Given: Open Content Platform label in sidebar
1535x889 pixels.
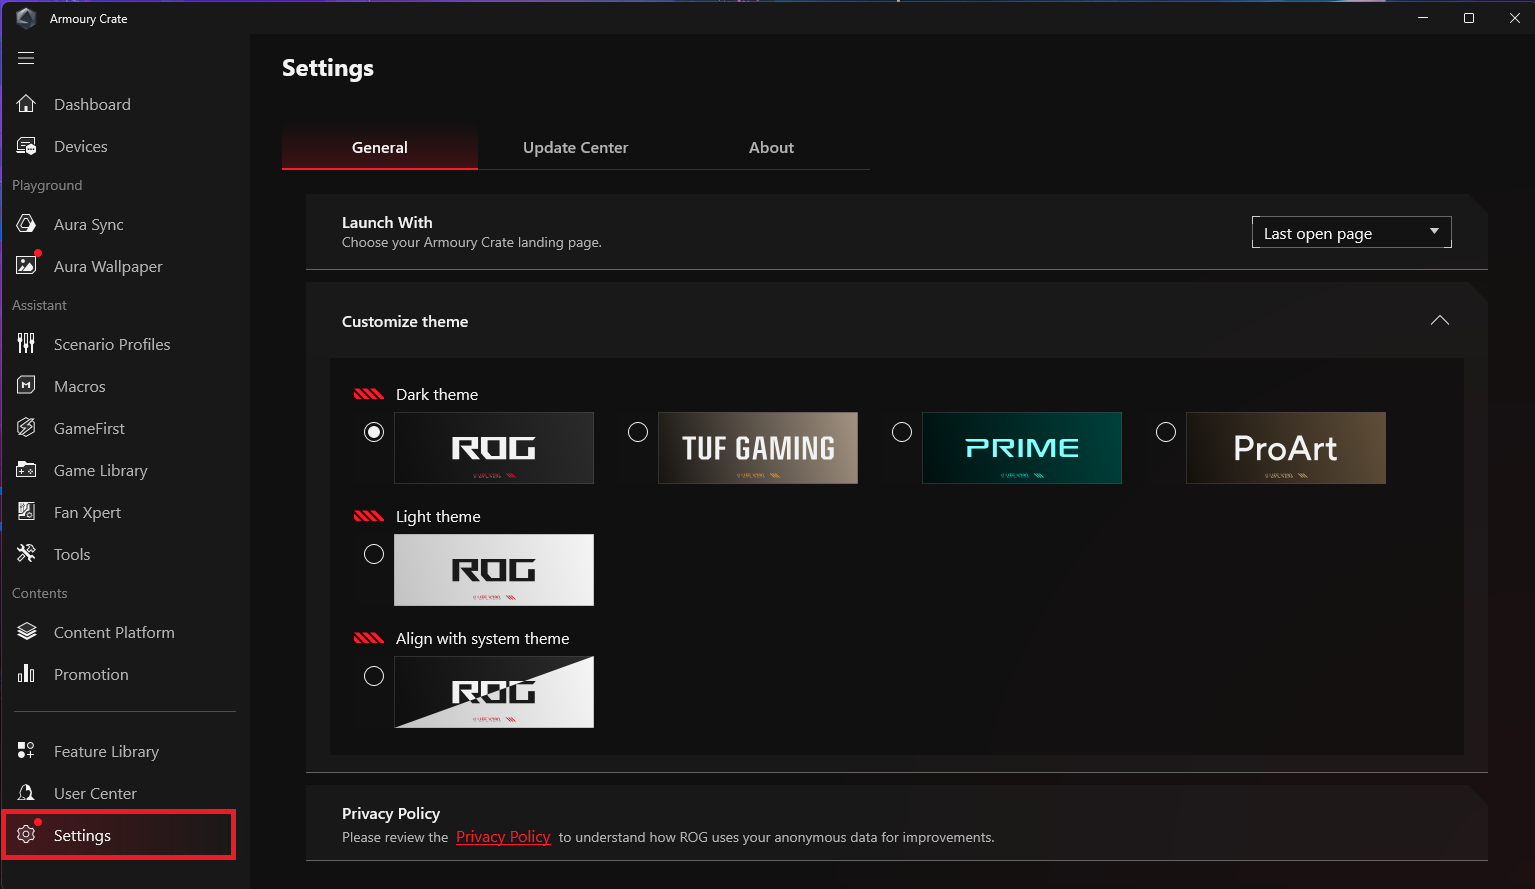Looking at the screenshot, I should pos(114,632).
